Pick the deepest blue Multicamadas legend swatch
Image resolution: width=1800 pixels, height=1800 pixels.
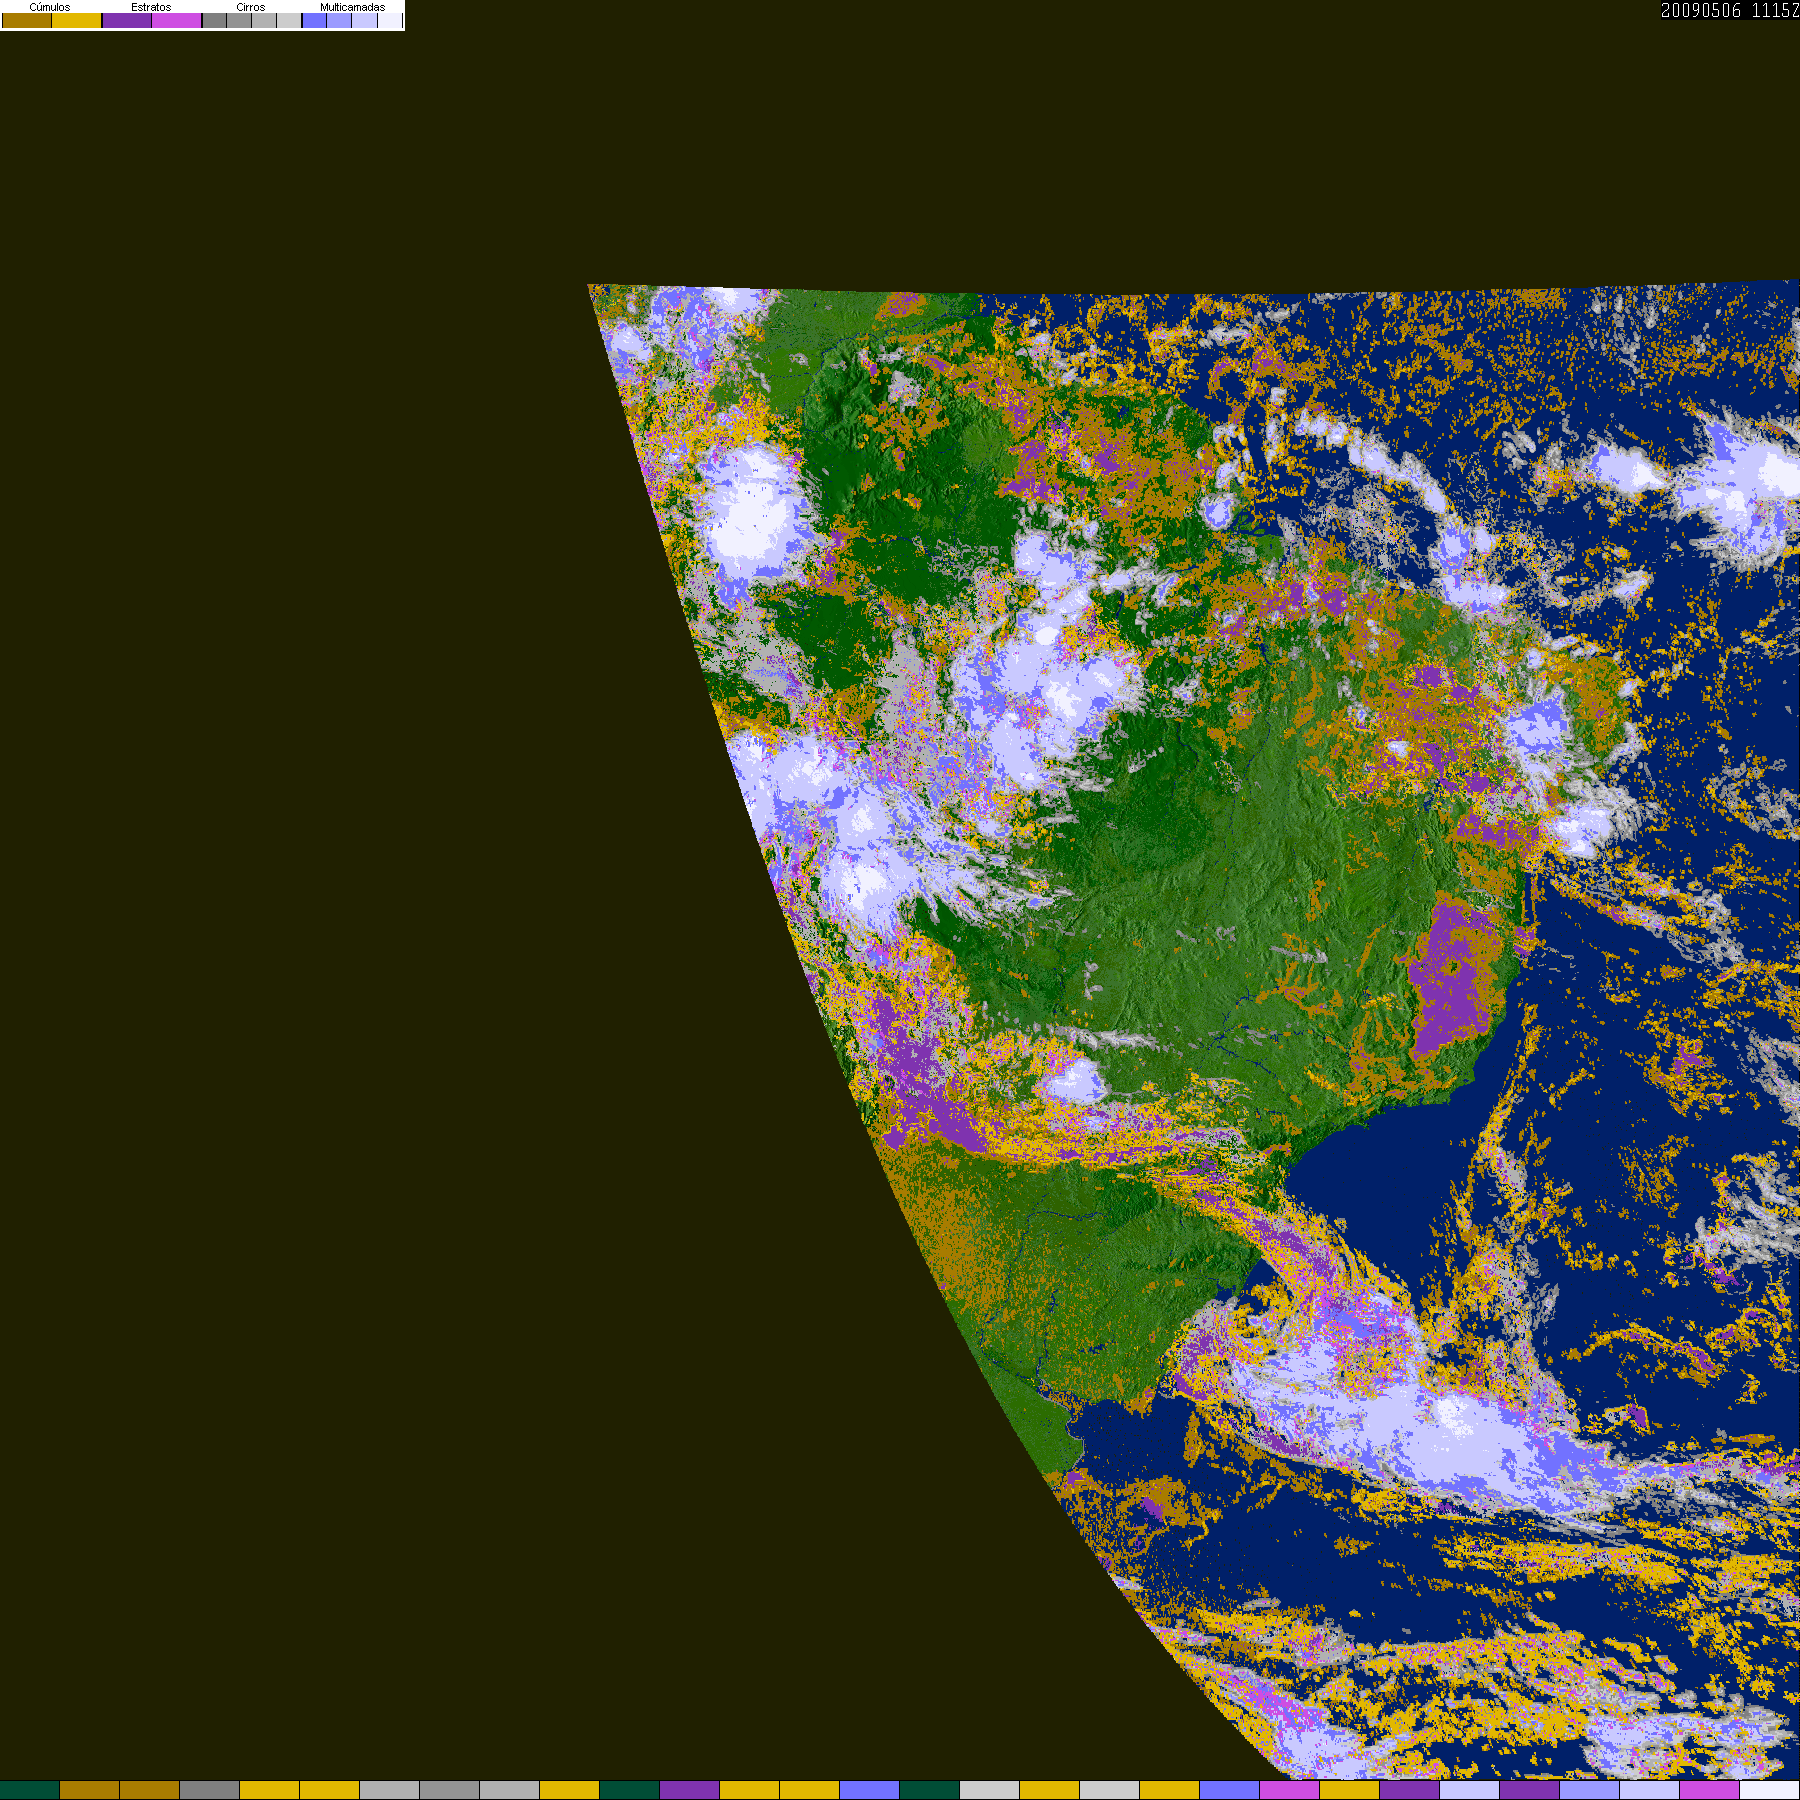(314, 20)
